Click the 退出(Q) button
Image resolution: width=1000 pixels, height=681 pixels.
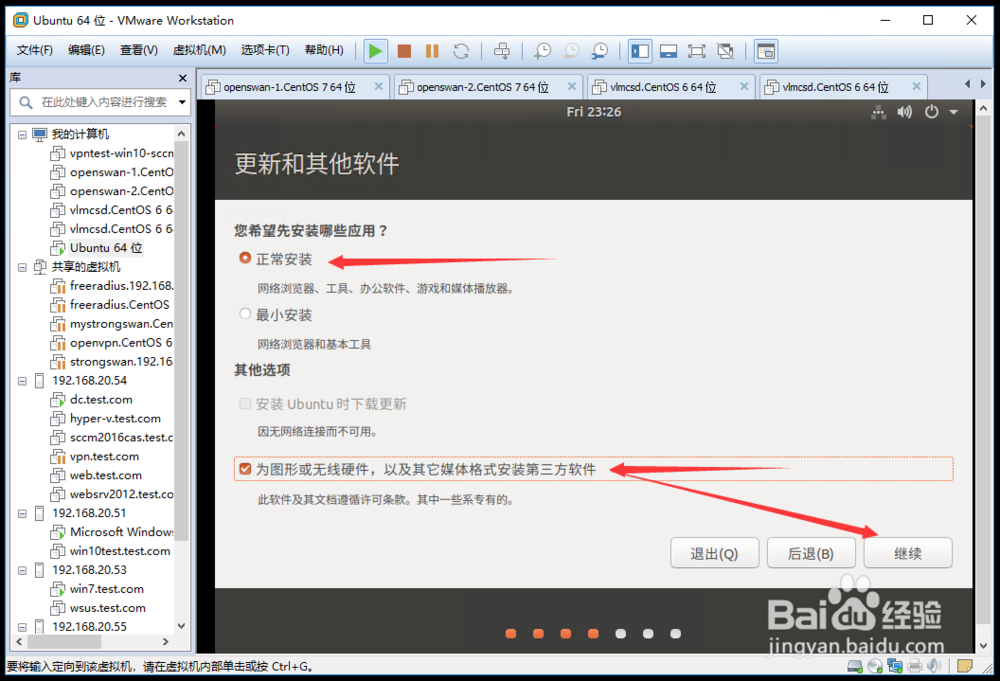click(x=714, y=553)
